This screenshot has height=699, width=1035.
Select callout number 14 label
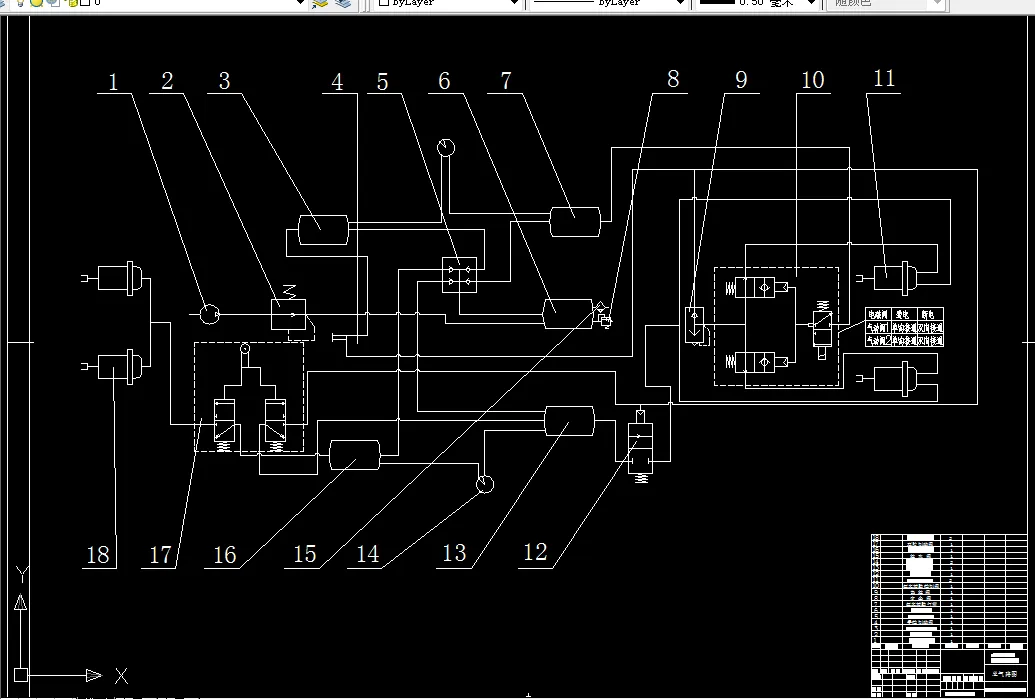pos(368,554)
